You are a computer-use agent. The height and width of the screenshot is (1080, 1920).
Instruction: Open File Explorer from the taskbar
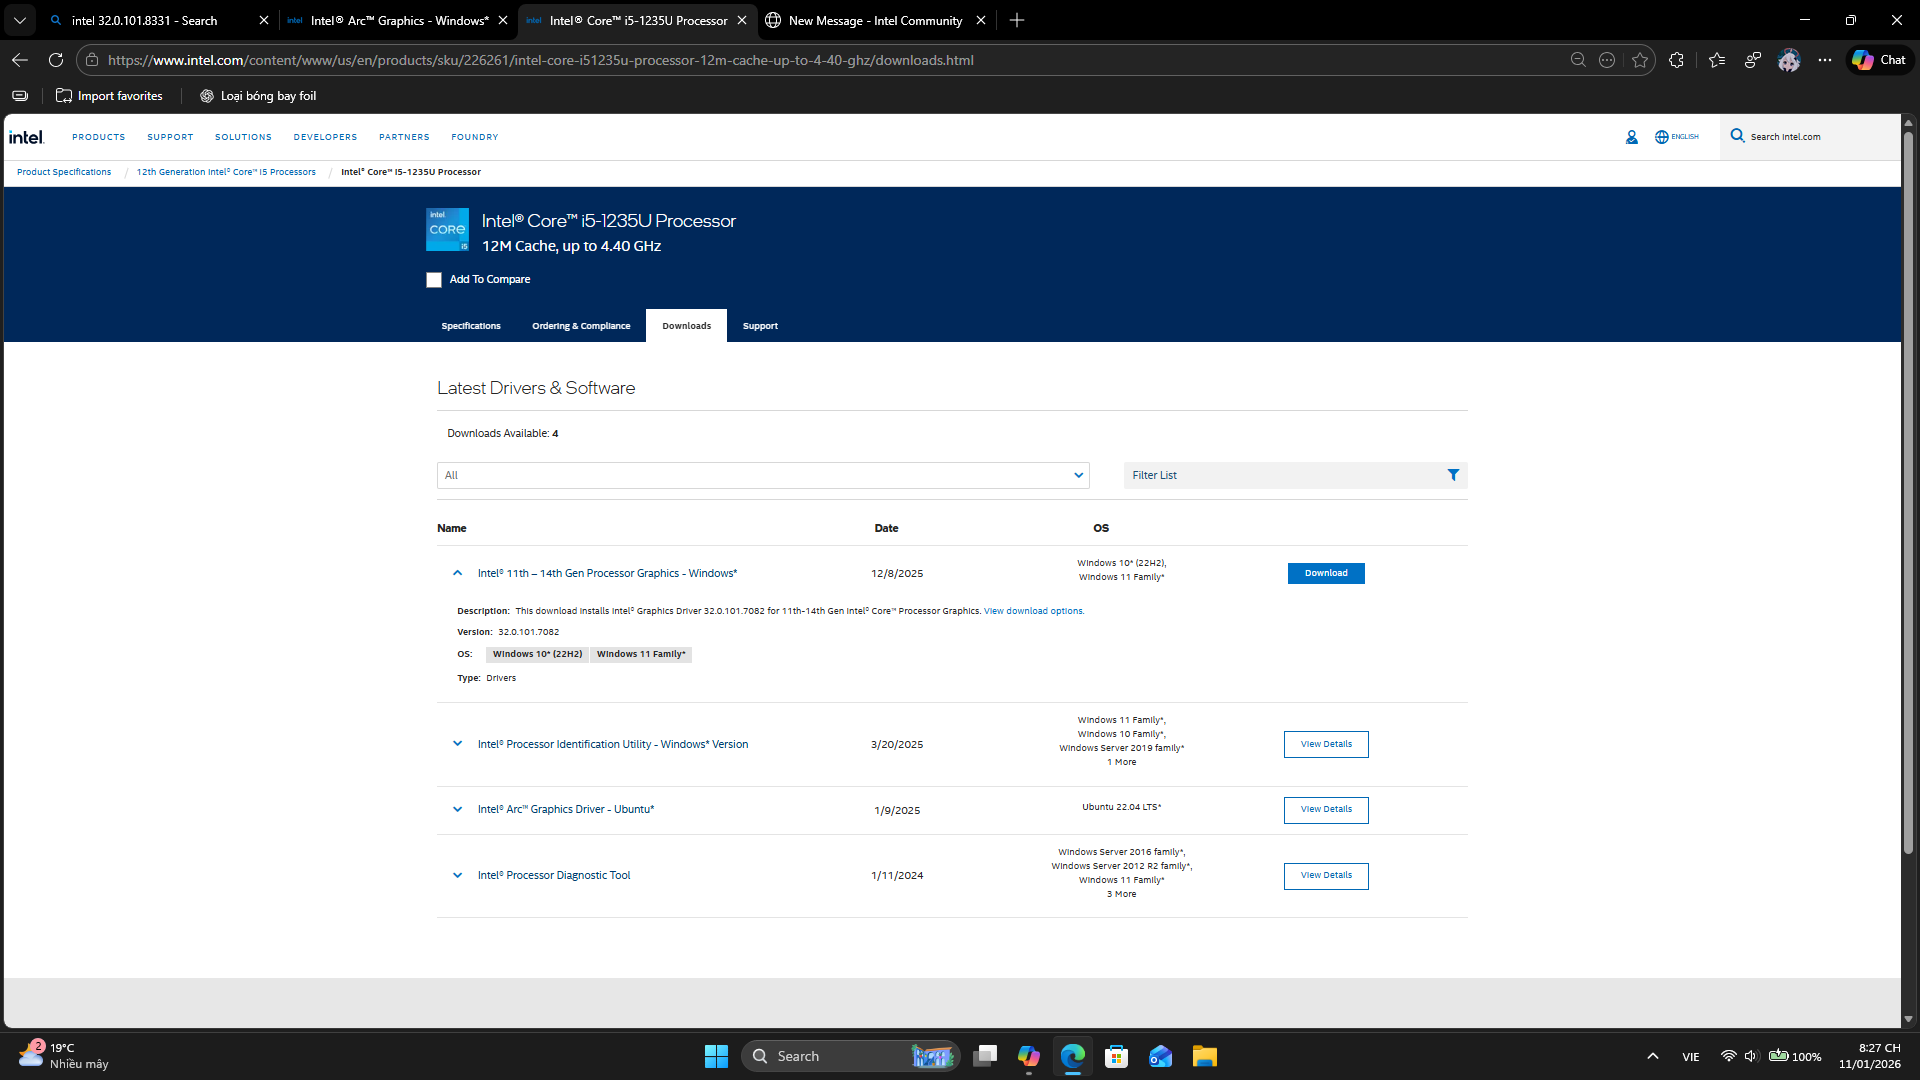click(1204, 1056)
